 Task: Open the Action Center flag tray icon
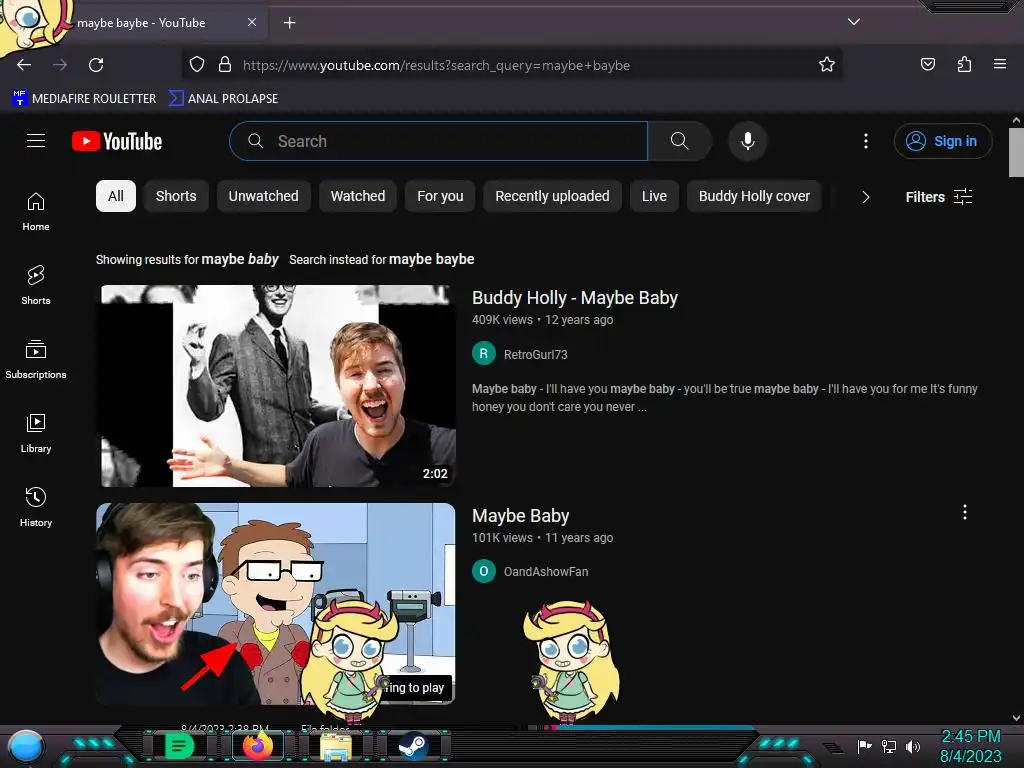pyautogui.click(x=865, y=746)
